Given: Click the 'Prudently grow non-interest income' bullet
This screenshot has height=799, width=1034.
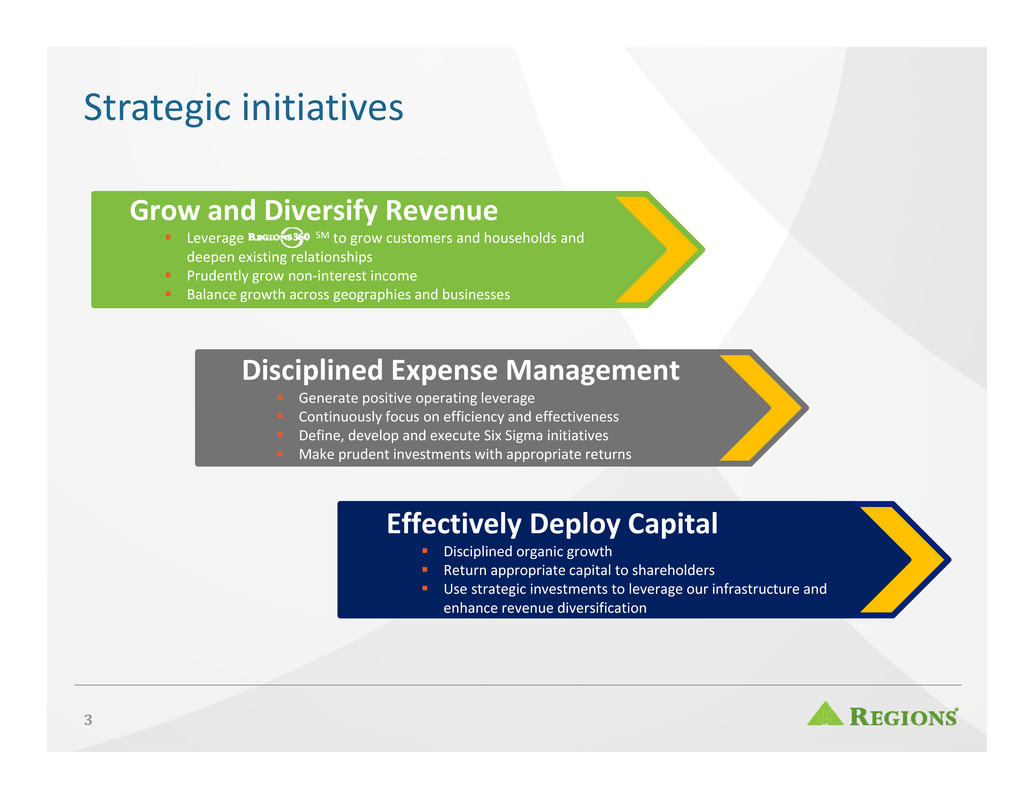Looking at the screenshot, I should tap(301, 275).
